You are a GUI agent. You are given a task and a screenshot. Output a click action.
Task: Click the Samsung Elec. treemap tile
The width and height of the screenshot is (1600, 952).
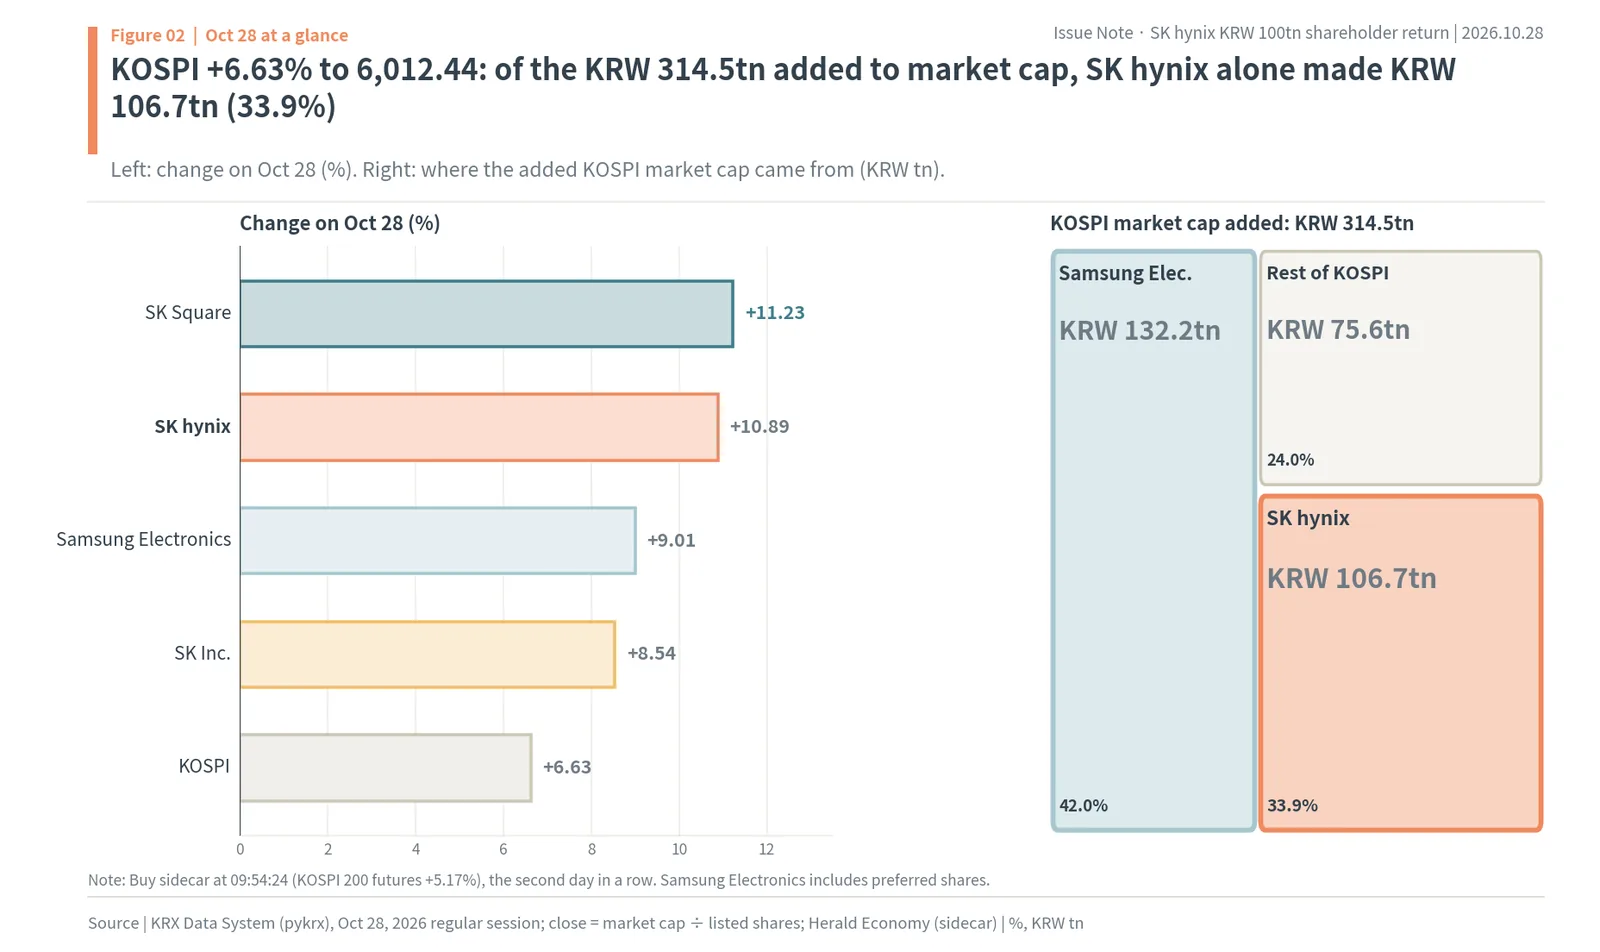pos(1154,540)
